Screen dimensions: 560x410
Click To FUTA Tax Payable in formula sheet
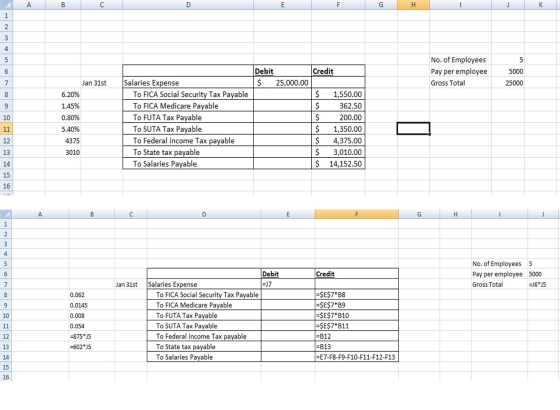tap(186, 315)
